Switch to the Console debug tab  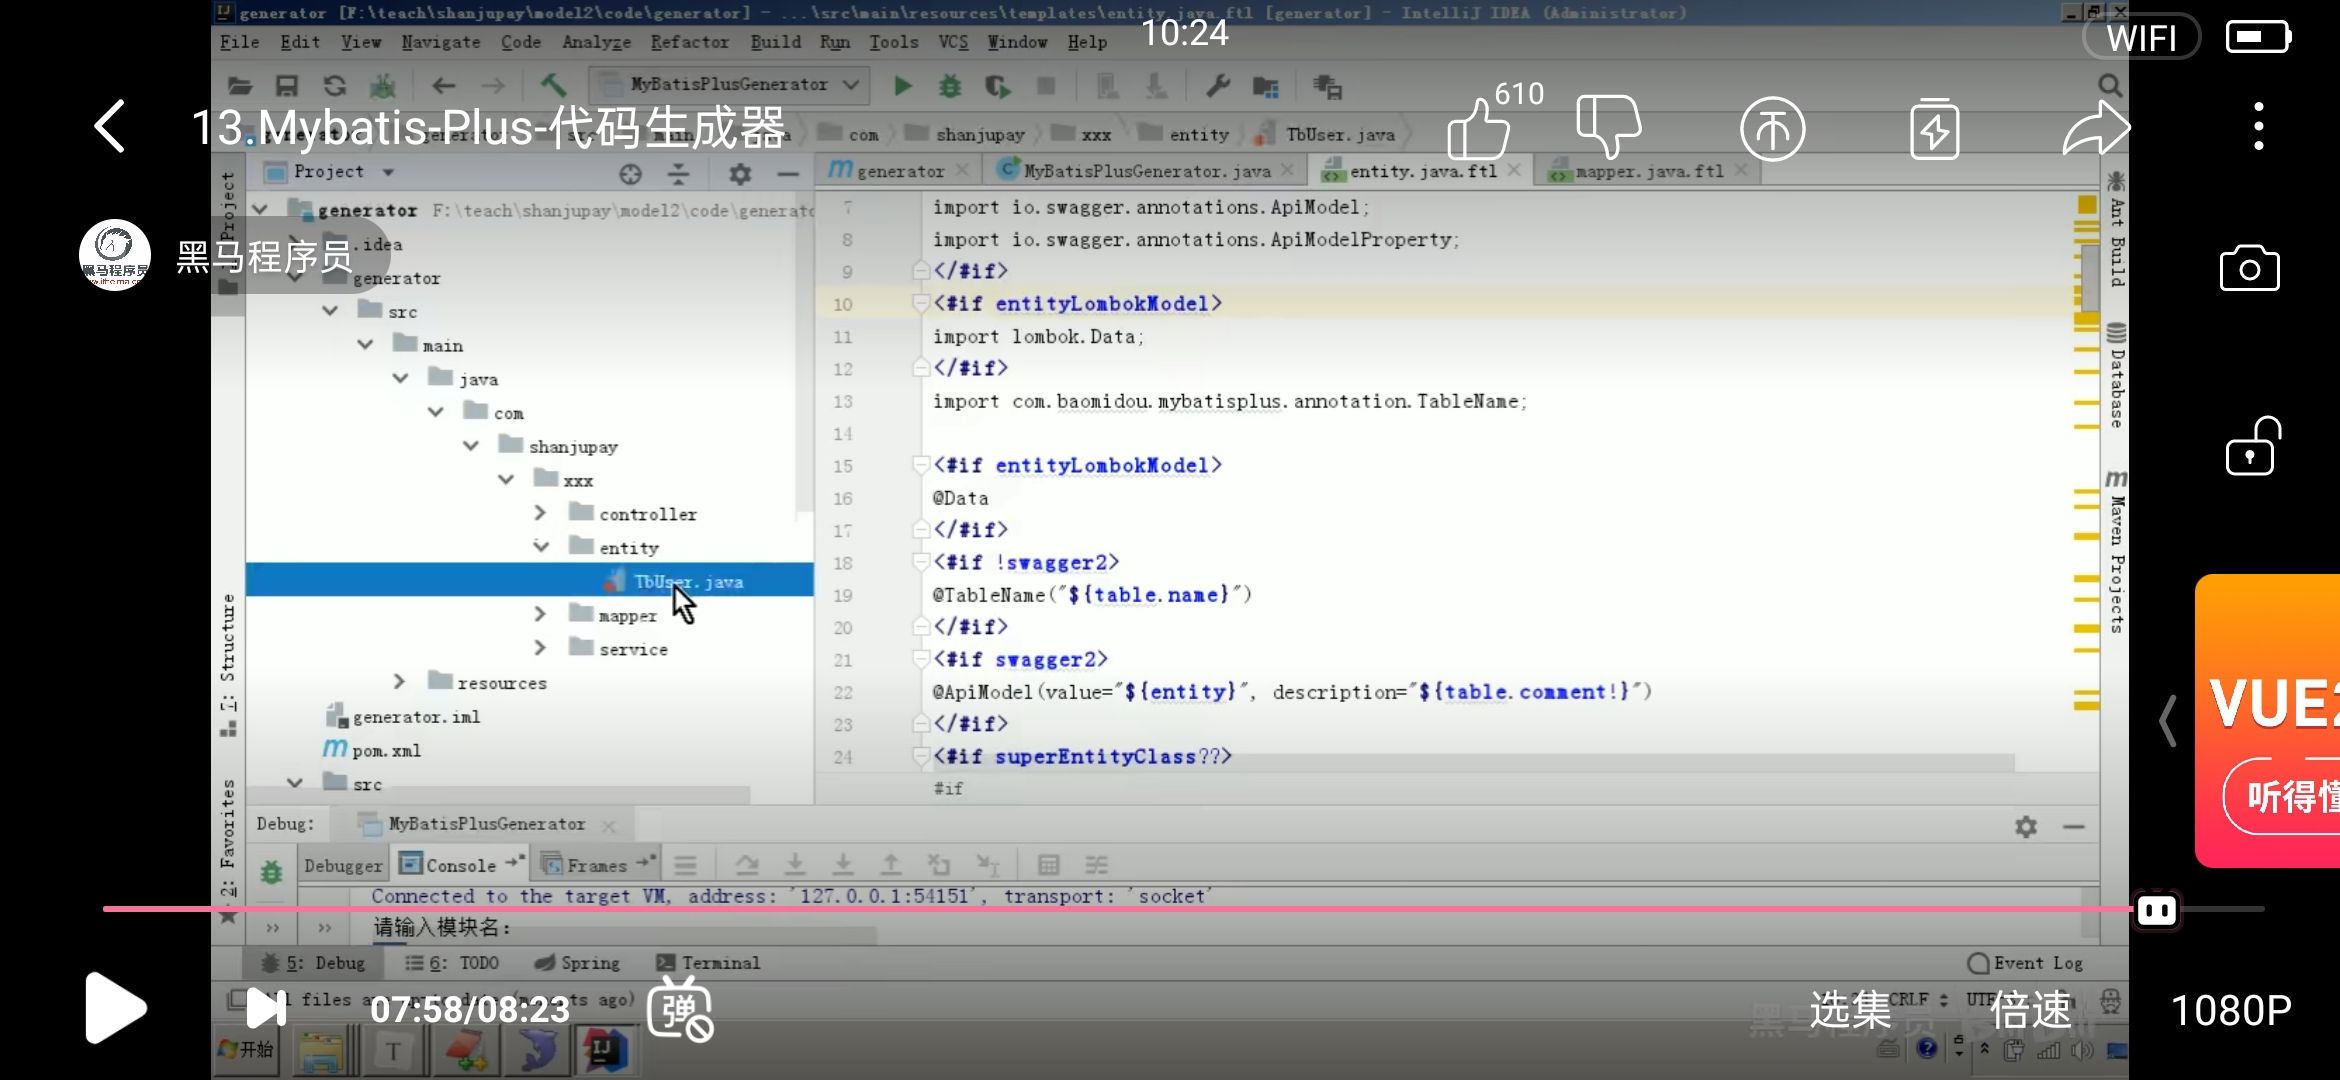460,865
